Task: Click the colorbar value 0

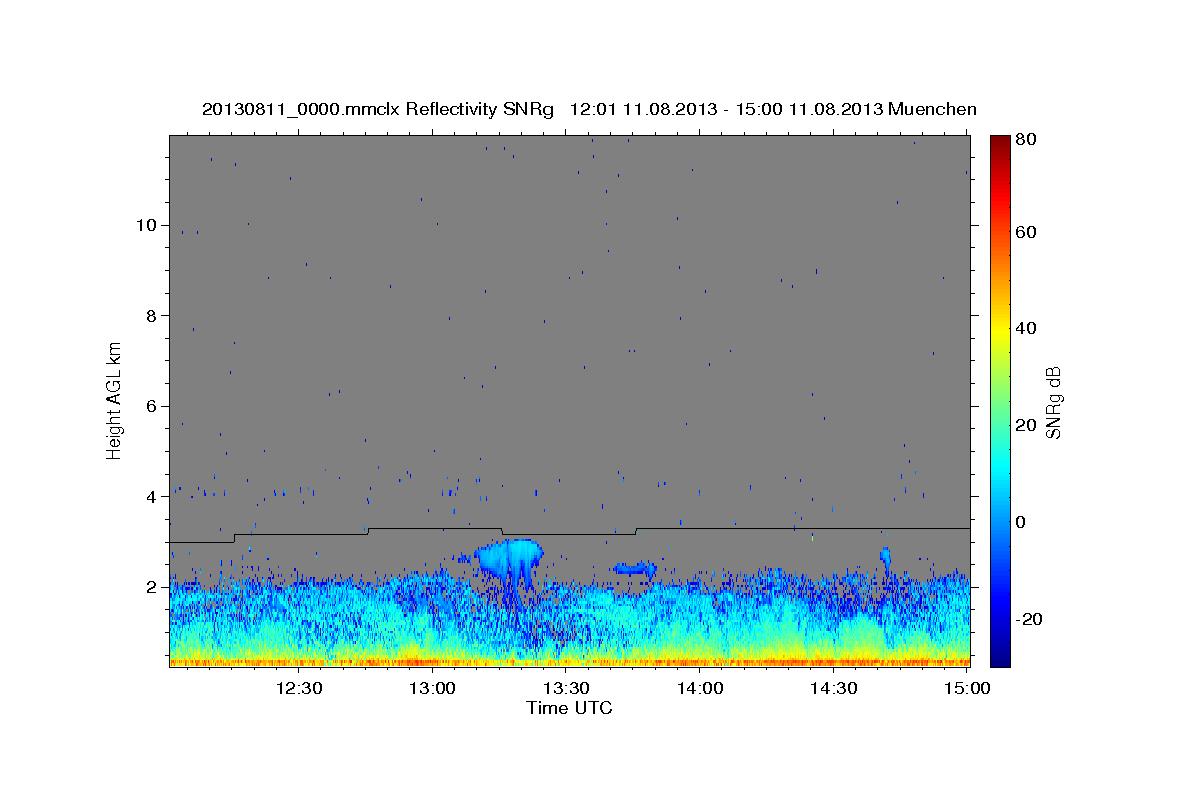Action: [x=1022, y=522]
